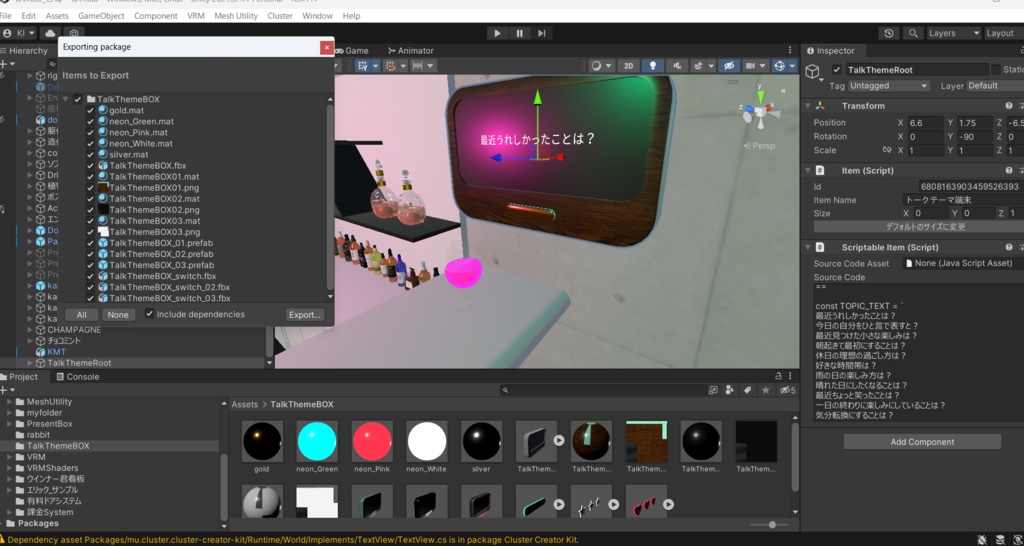
Task: Click the All button in export dialog
Action: click(82, 315)
